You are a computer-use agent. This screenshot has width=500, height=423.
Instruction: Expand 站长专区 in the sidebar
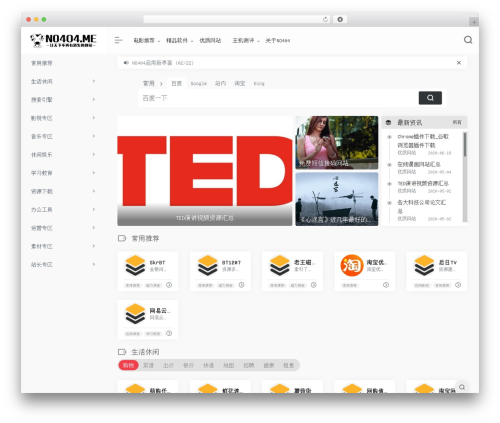click(x=63, y=265)
